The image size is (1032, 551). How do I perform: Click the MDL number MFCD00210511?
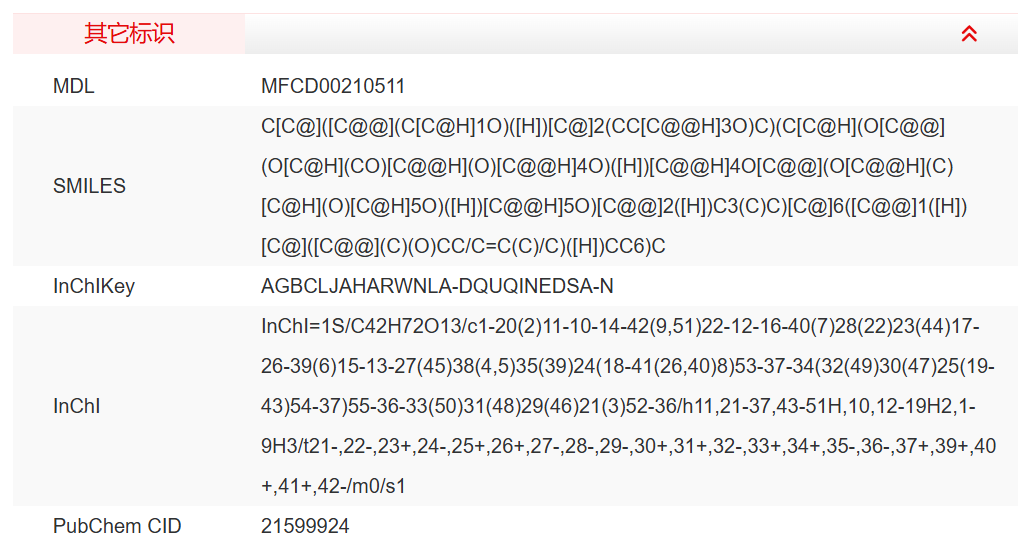point(333,87)
